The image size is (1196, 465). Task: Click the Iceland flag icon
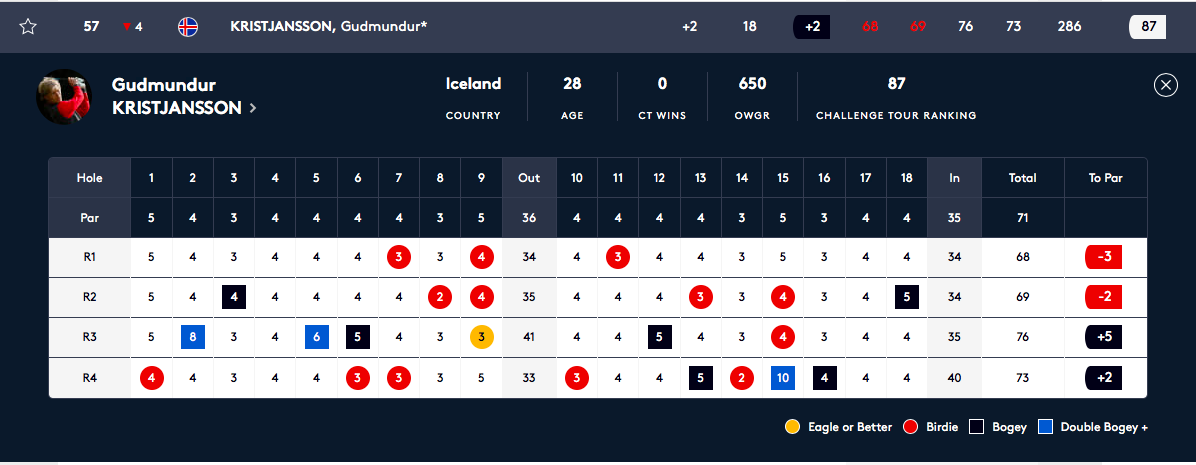point(187,27)
